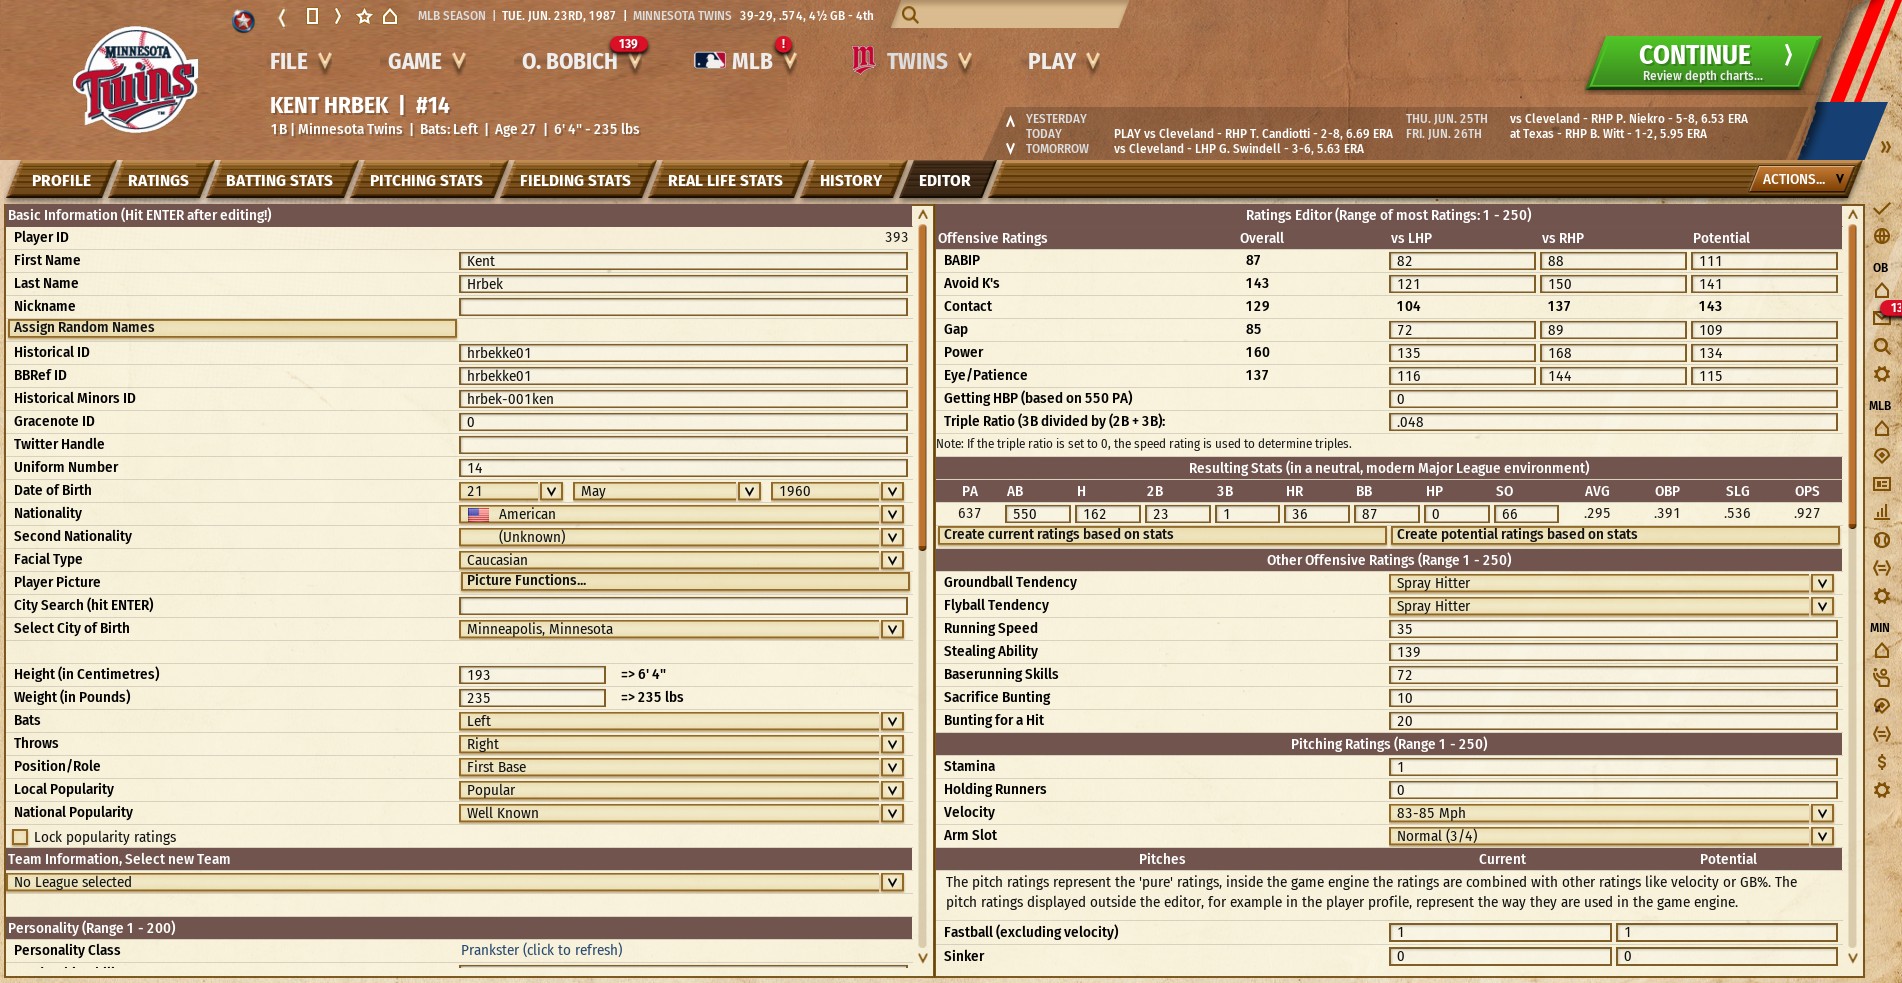Open the MLB menu
The image size is (1902, 983).
(746, 61)
